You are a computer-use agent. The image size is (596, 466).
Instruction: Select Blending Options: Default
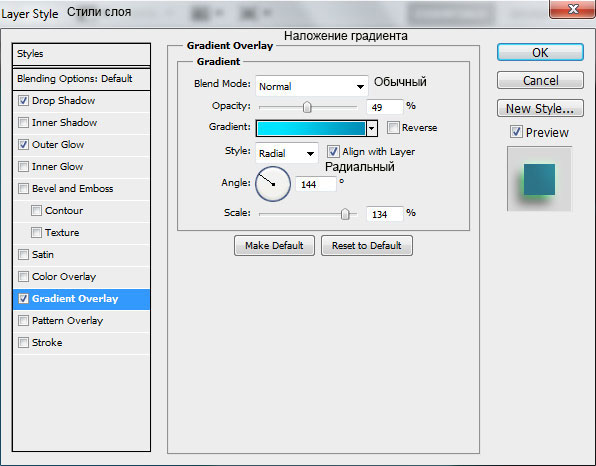click(x=81, y=79)
